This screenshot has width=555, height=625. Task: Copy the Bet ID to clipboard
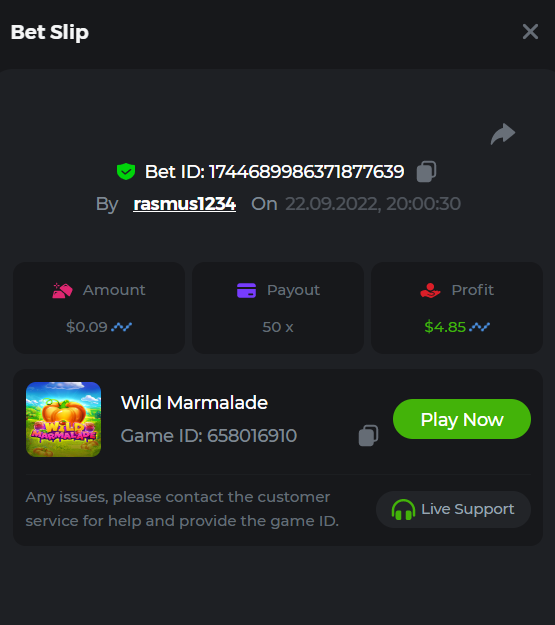(426, 172)
